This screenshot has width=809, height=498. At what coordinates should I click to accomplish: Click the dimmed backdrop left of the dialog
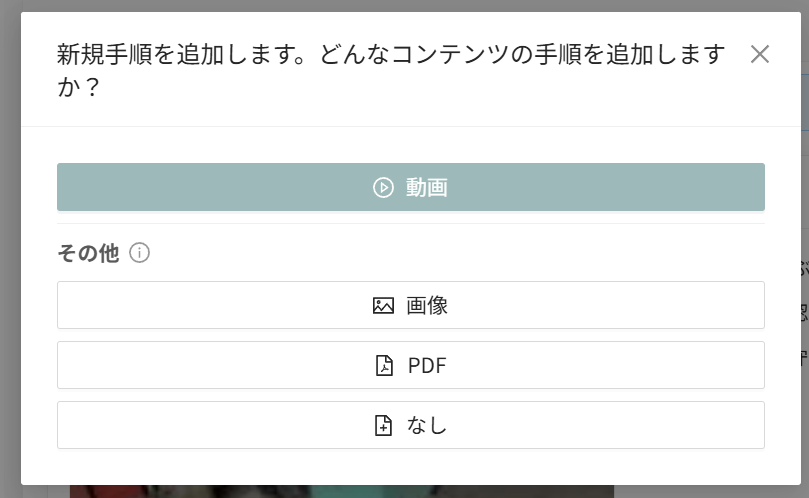(x=10, y=250)
